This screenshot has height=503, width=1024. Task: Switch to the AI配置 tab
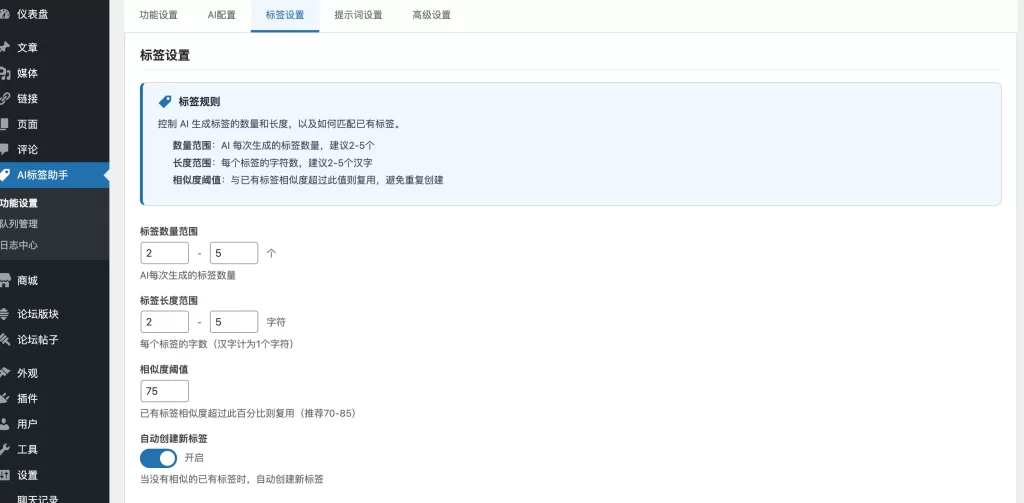[221, 15]
